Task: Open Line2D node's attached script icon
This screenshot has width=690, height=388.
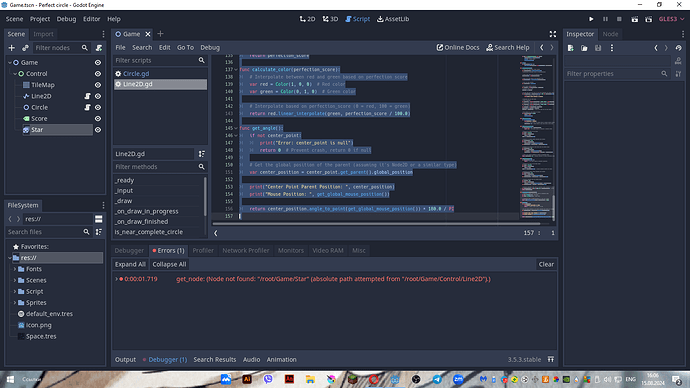Action: tap(87, 96)
